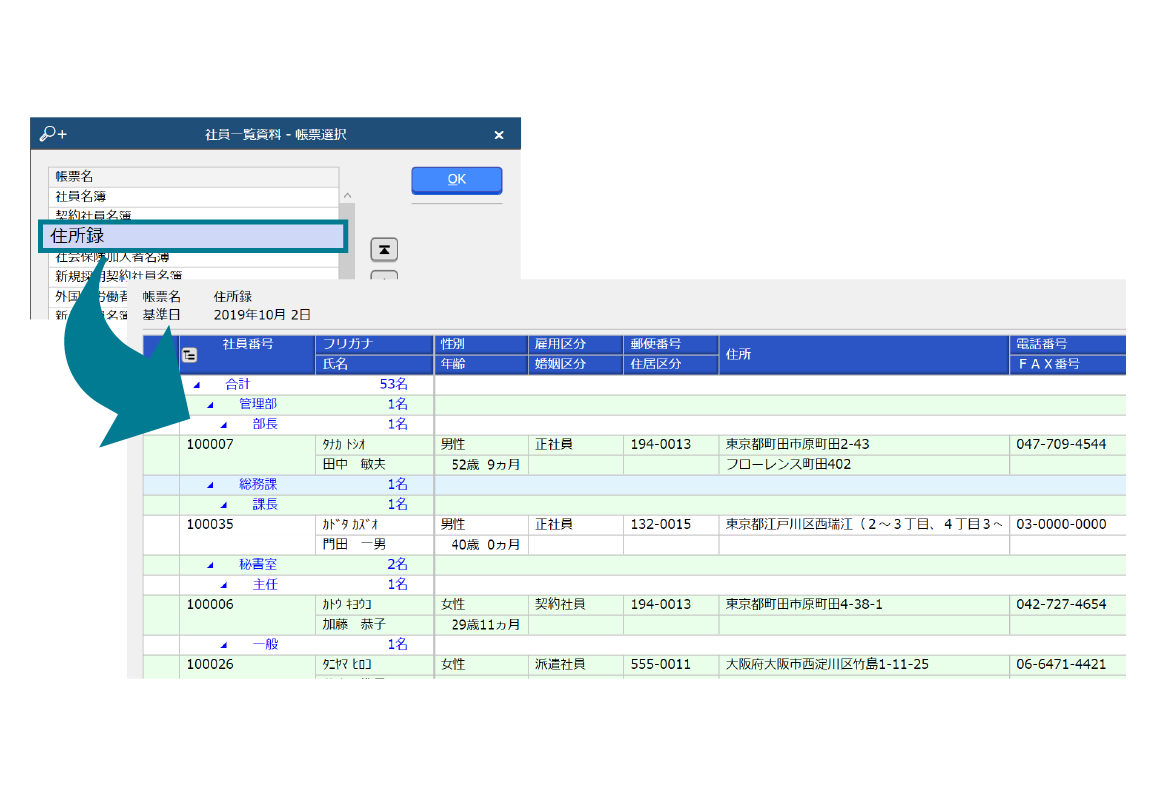The width and height of the screenshot is (1156, 796).
Task: Click the 電話番号 column header
Action: (x=1068, y=344)
